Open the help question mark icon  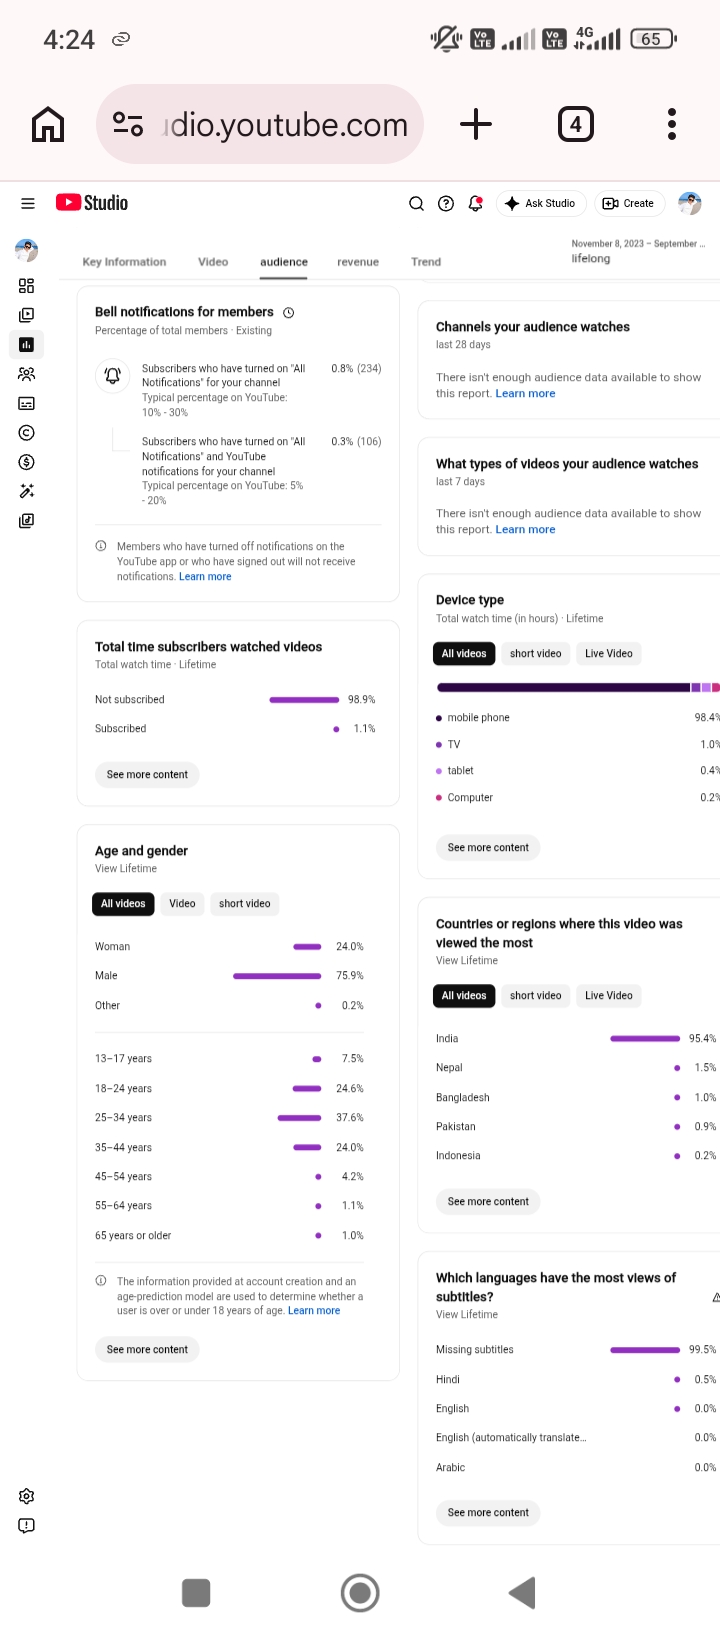pos(446,203)
